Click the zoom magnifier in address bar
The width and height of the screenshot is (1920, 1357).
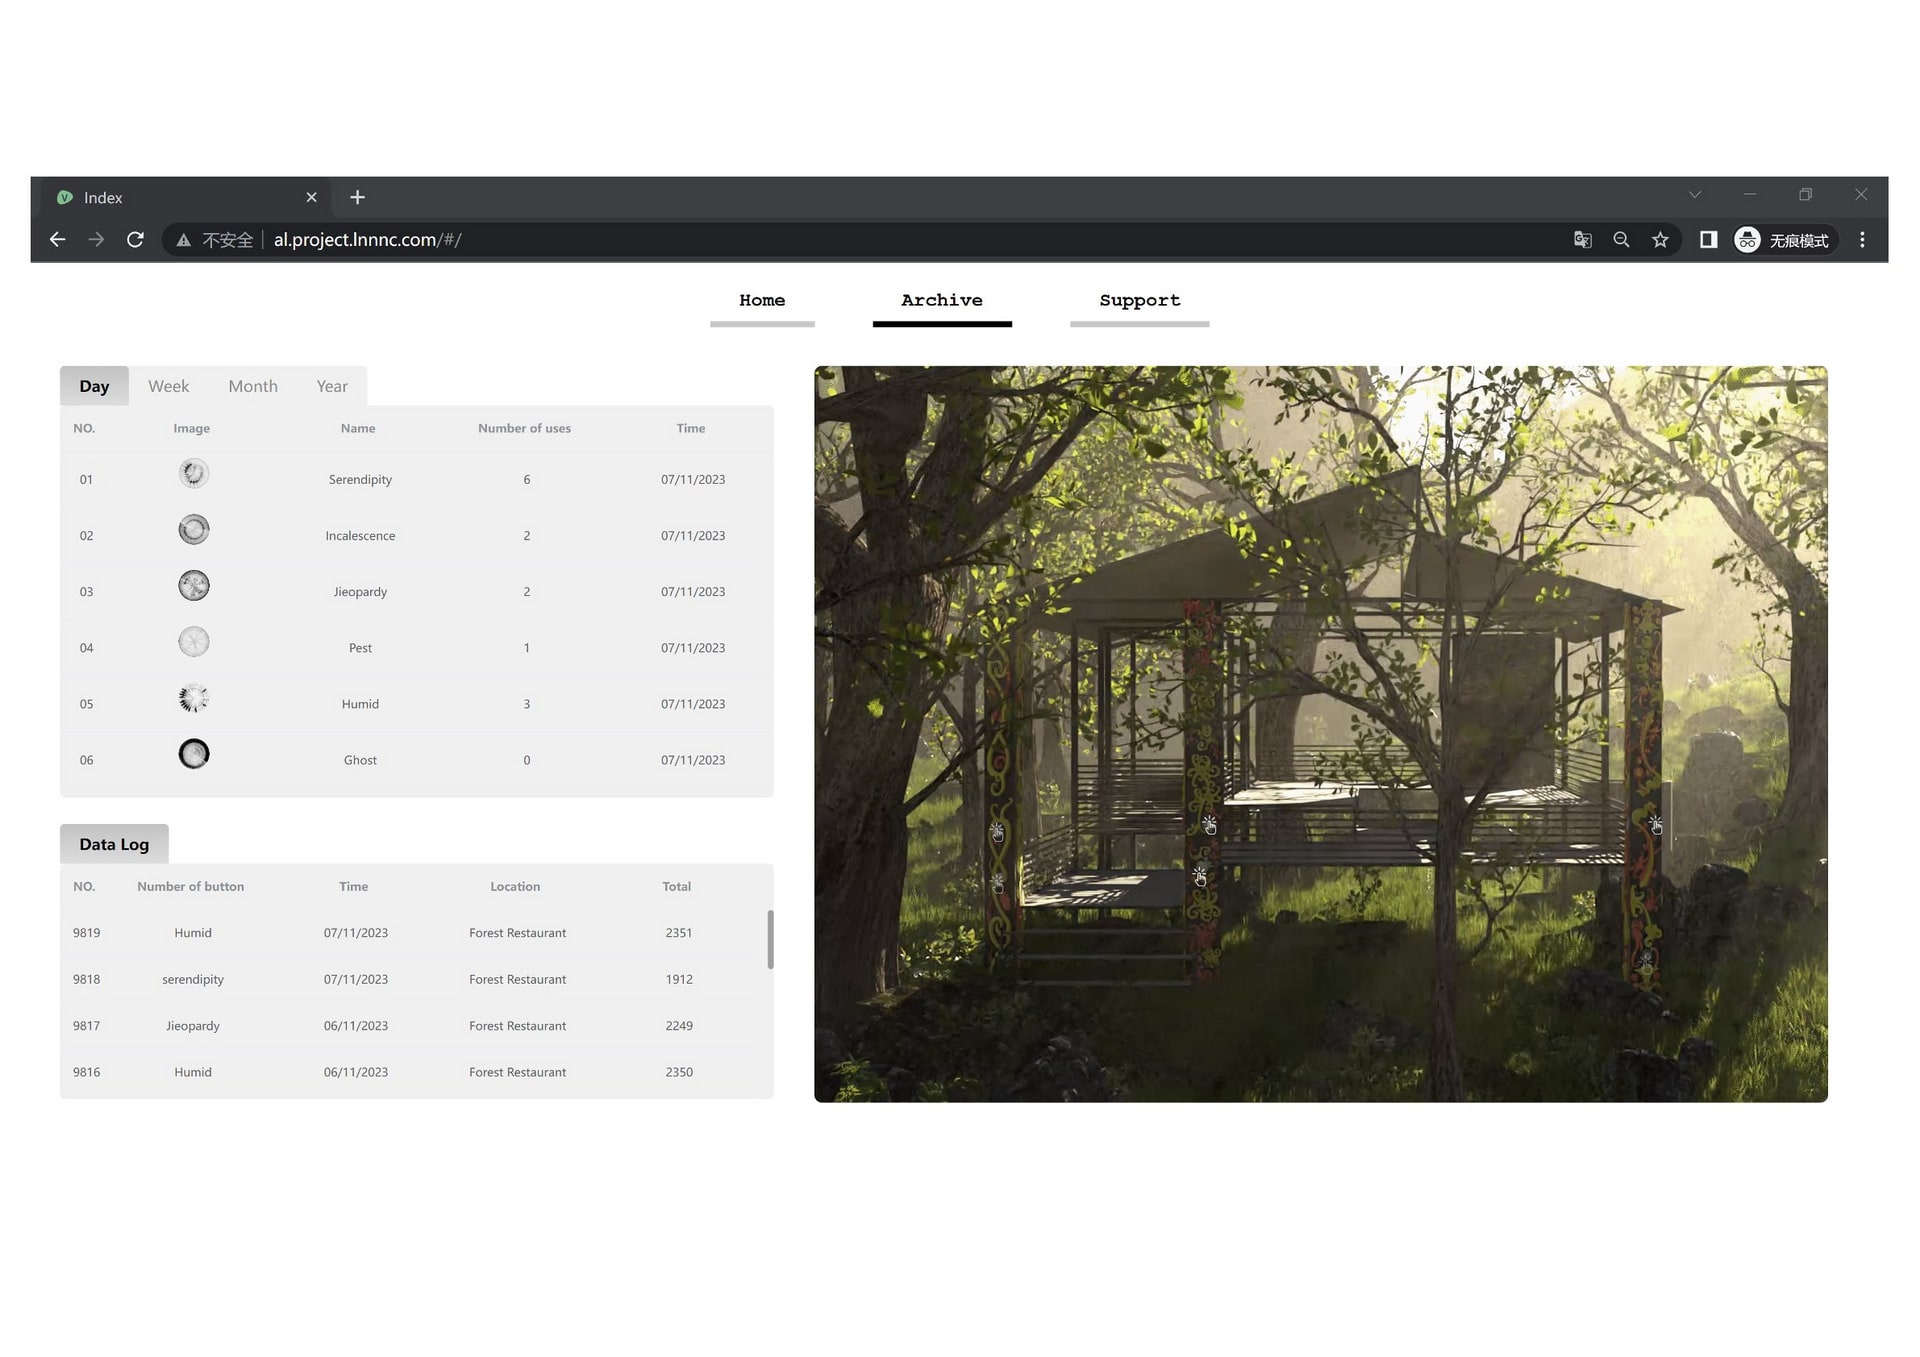coord(1621,240)
